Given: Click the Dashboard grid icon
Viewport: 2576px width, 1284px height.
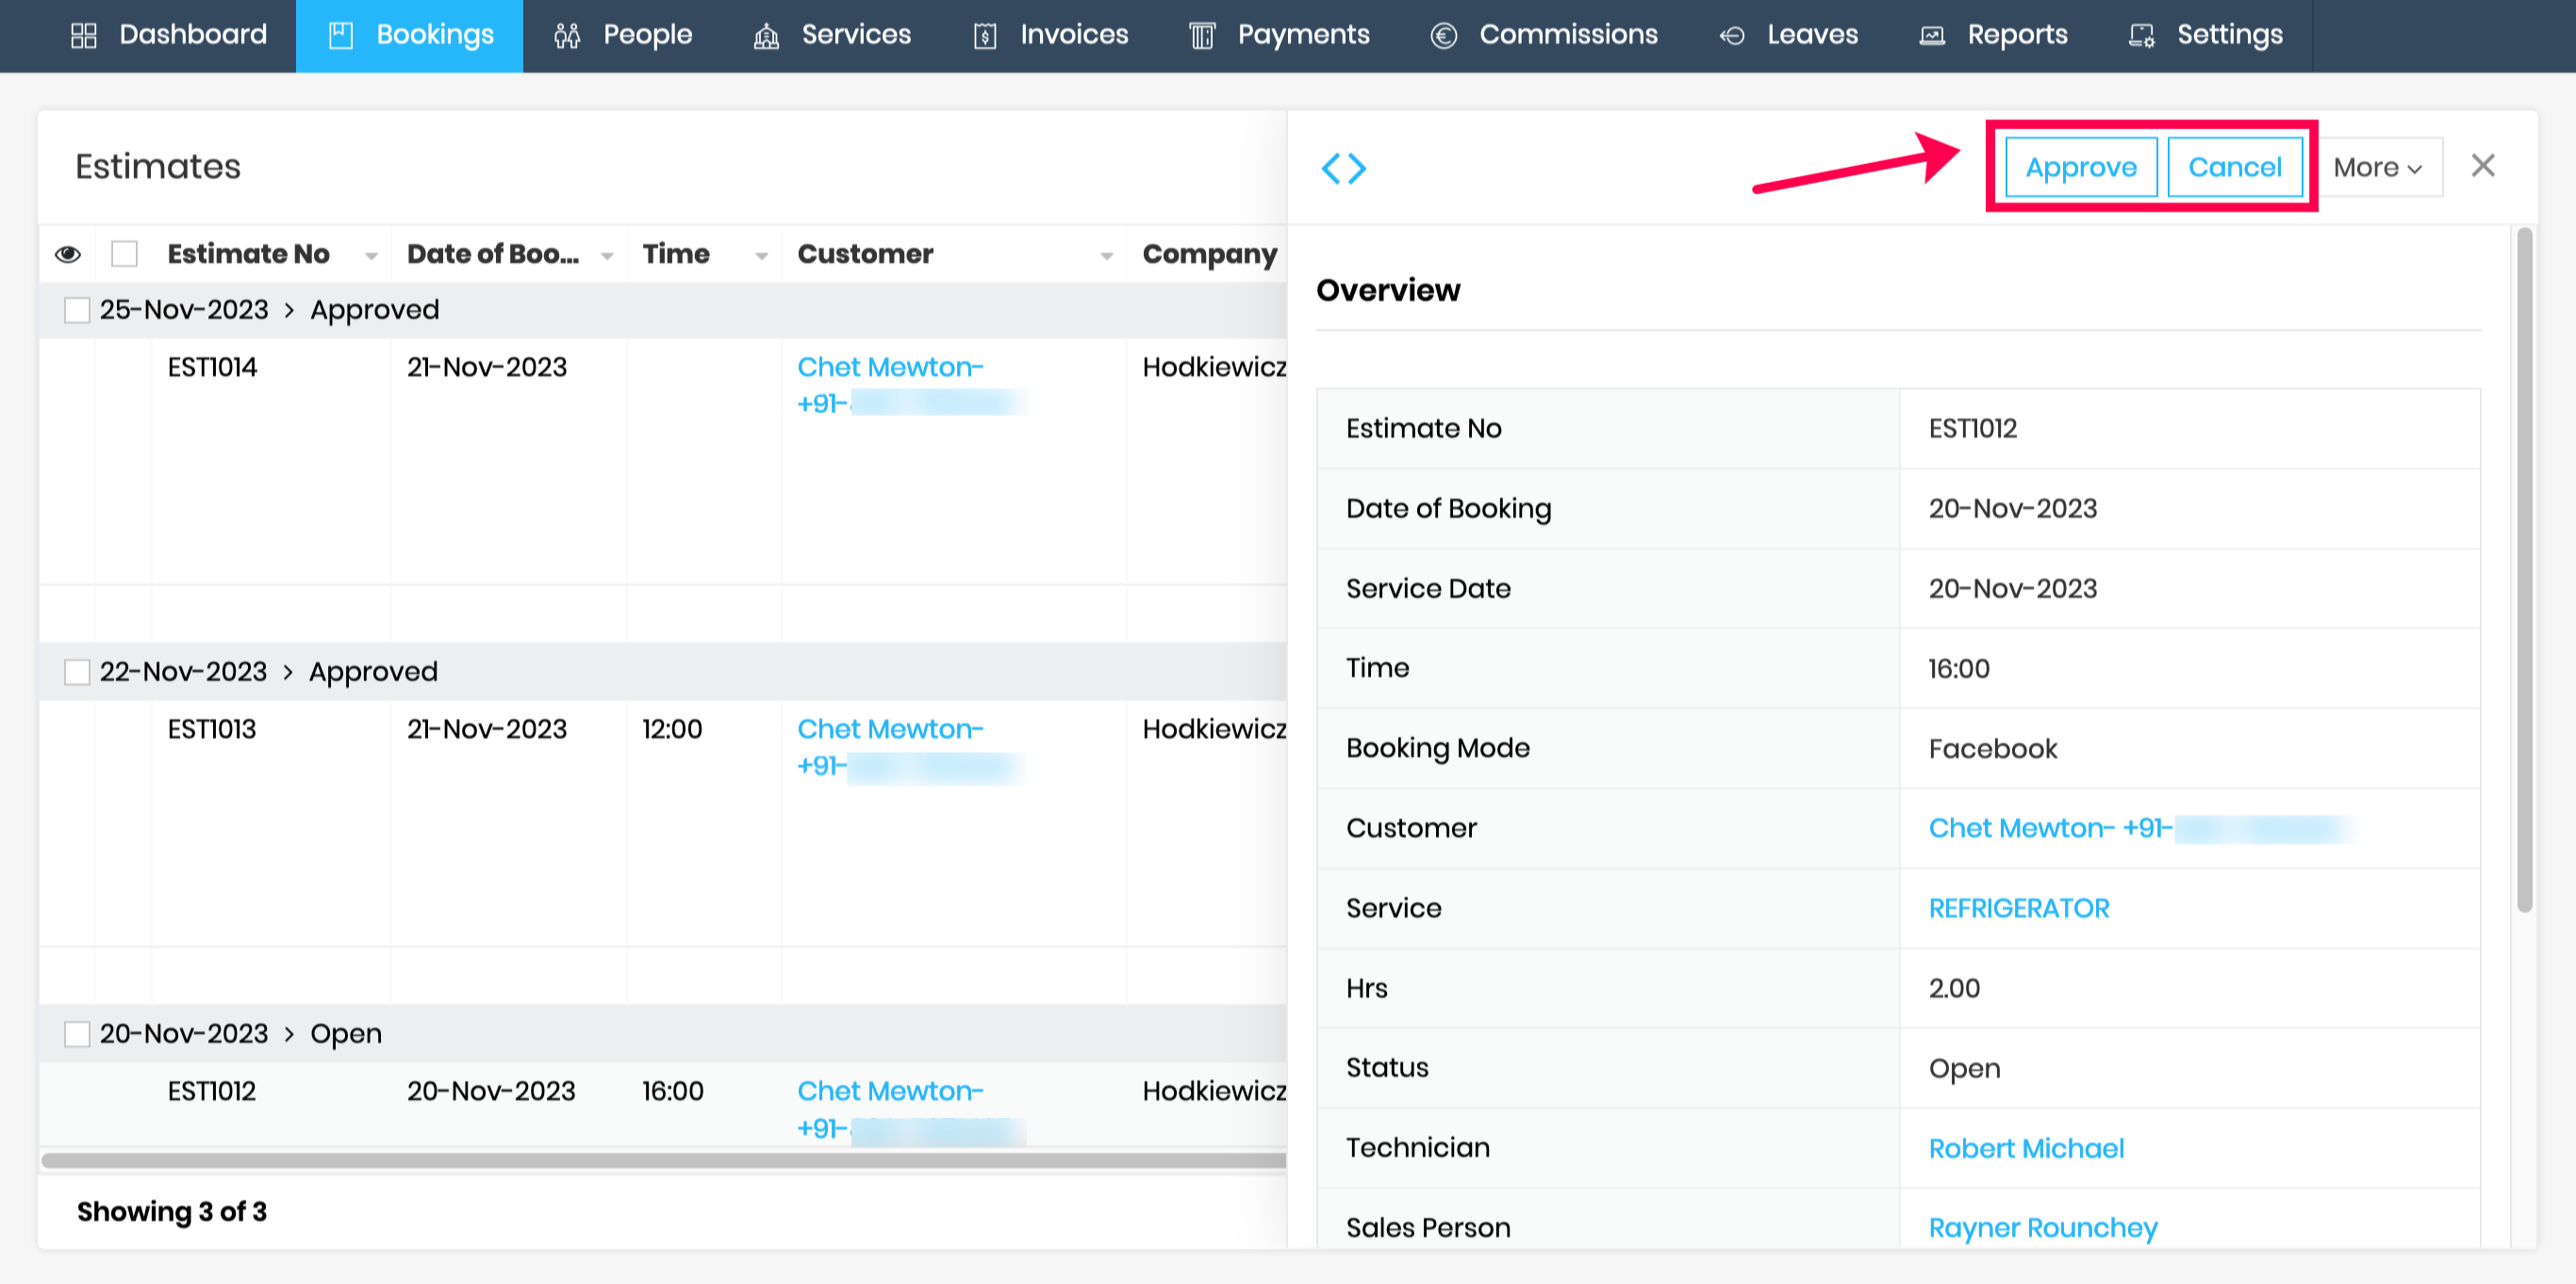Looking at the screenshot, I should (84, 36).
